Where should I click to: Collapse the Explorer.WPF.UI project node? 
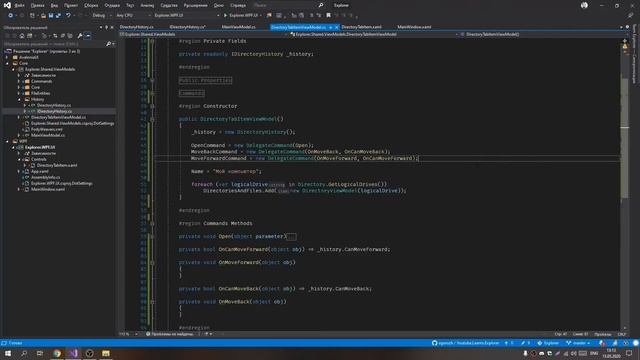(x=13, y=147)
